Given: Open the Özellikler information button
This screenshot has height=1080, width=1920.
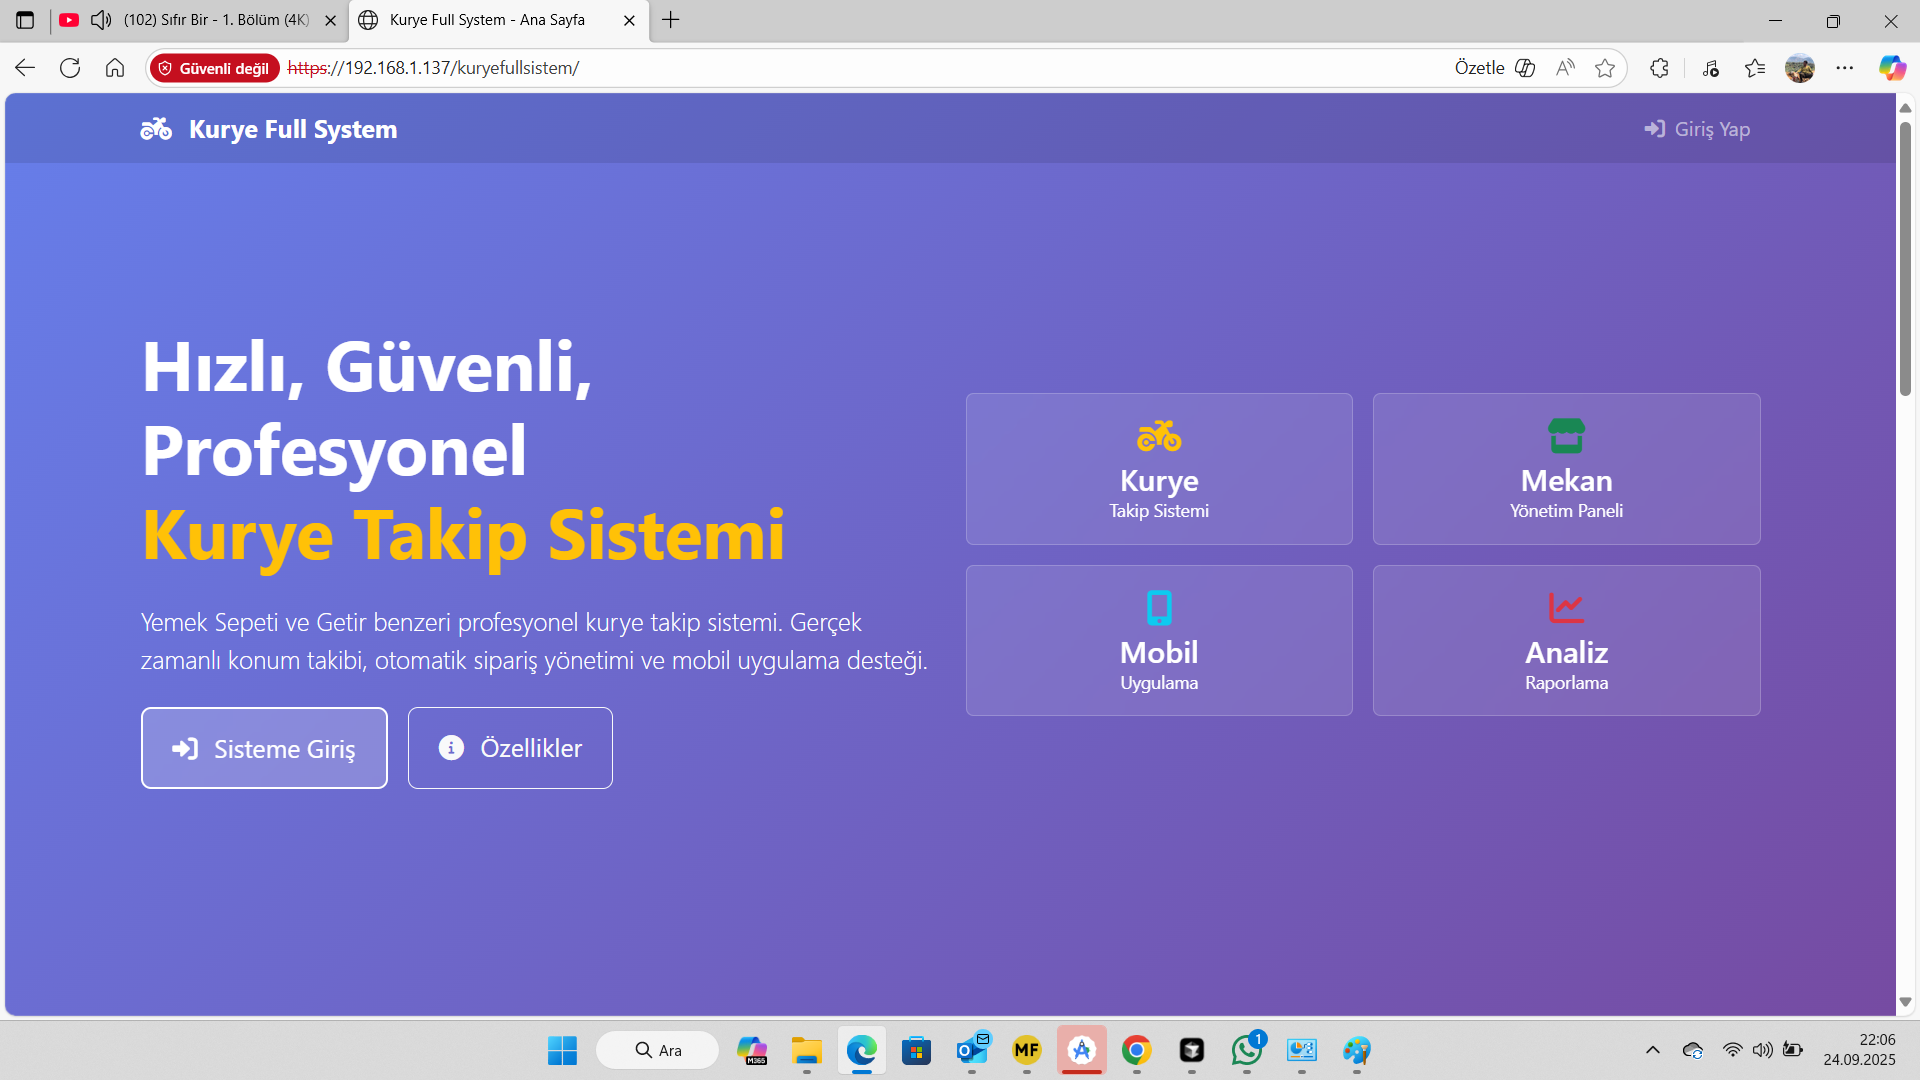Looking at the screenshot, I should (509, 747).
